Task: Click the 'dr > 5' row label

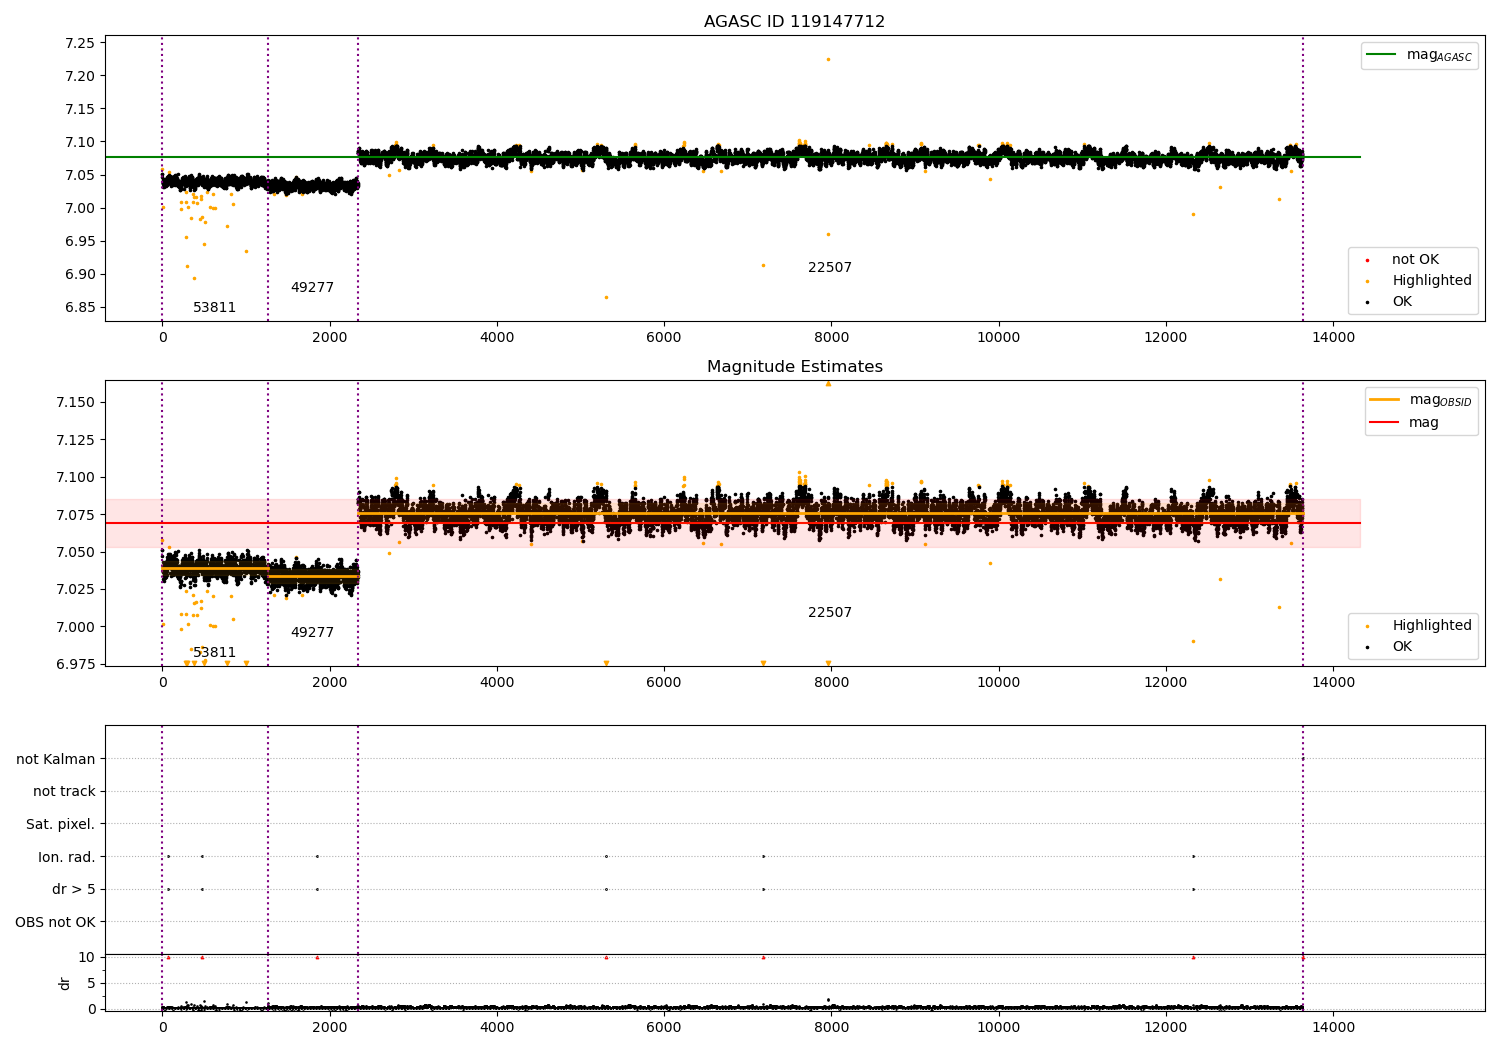Action: click(74, 890)
